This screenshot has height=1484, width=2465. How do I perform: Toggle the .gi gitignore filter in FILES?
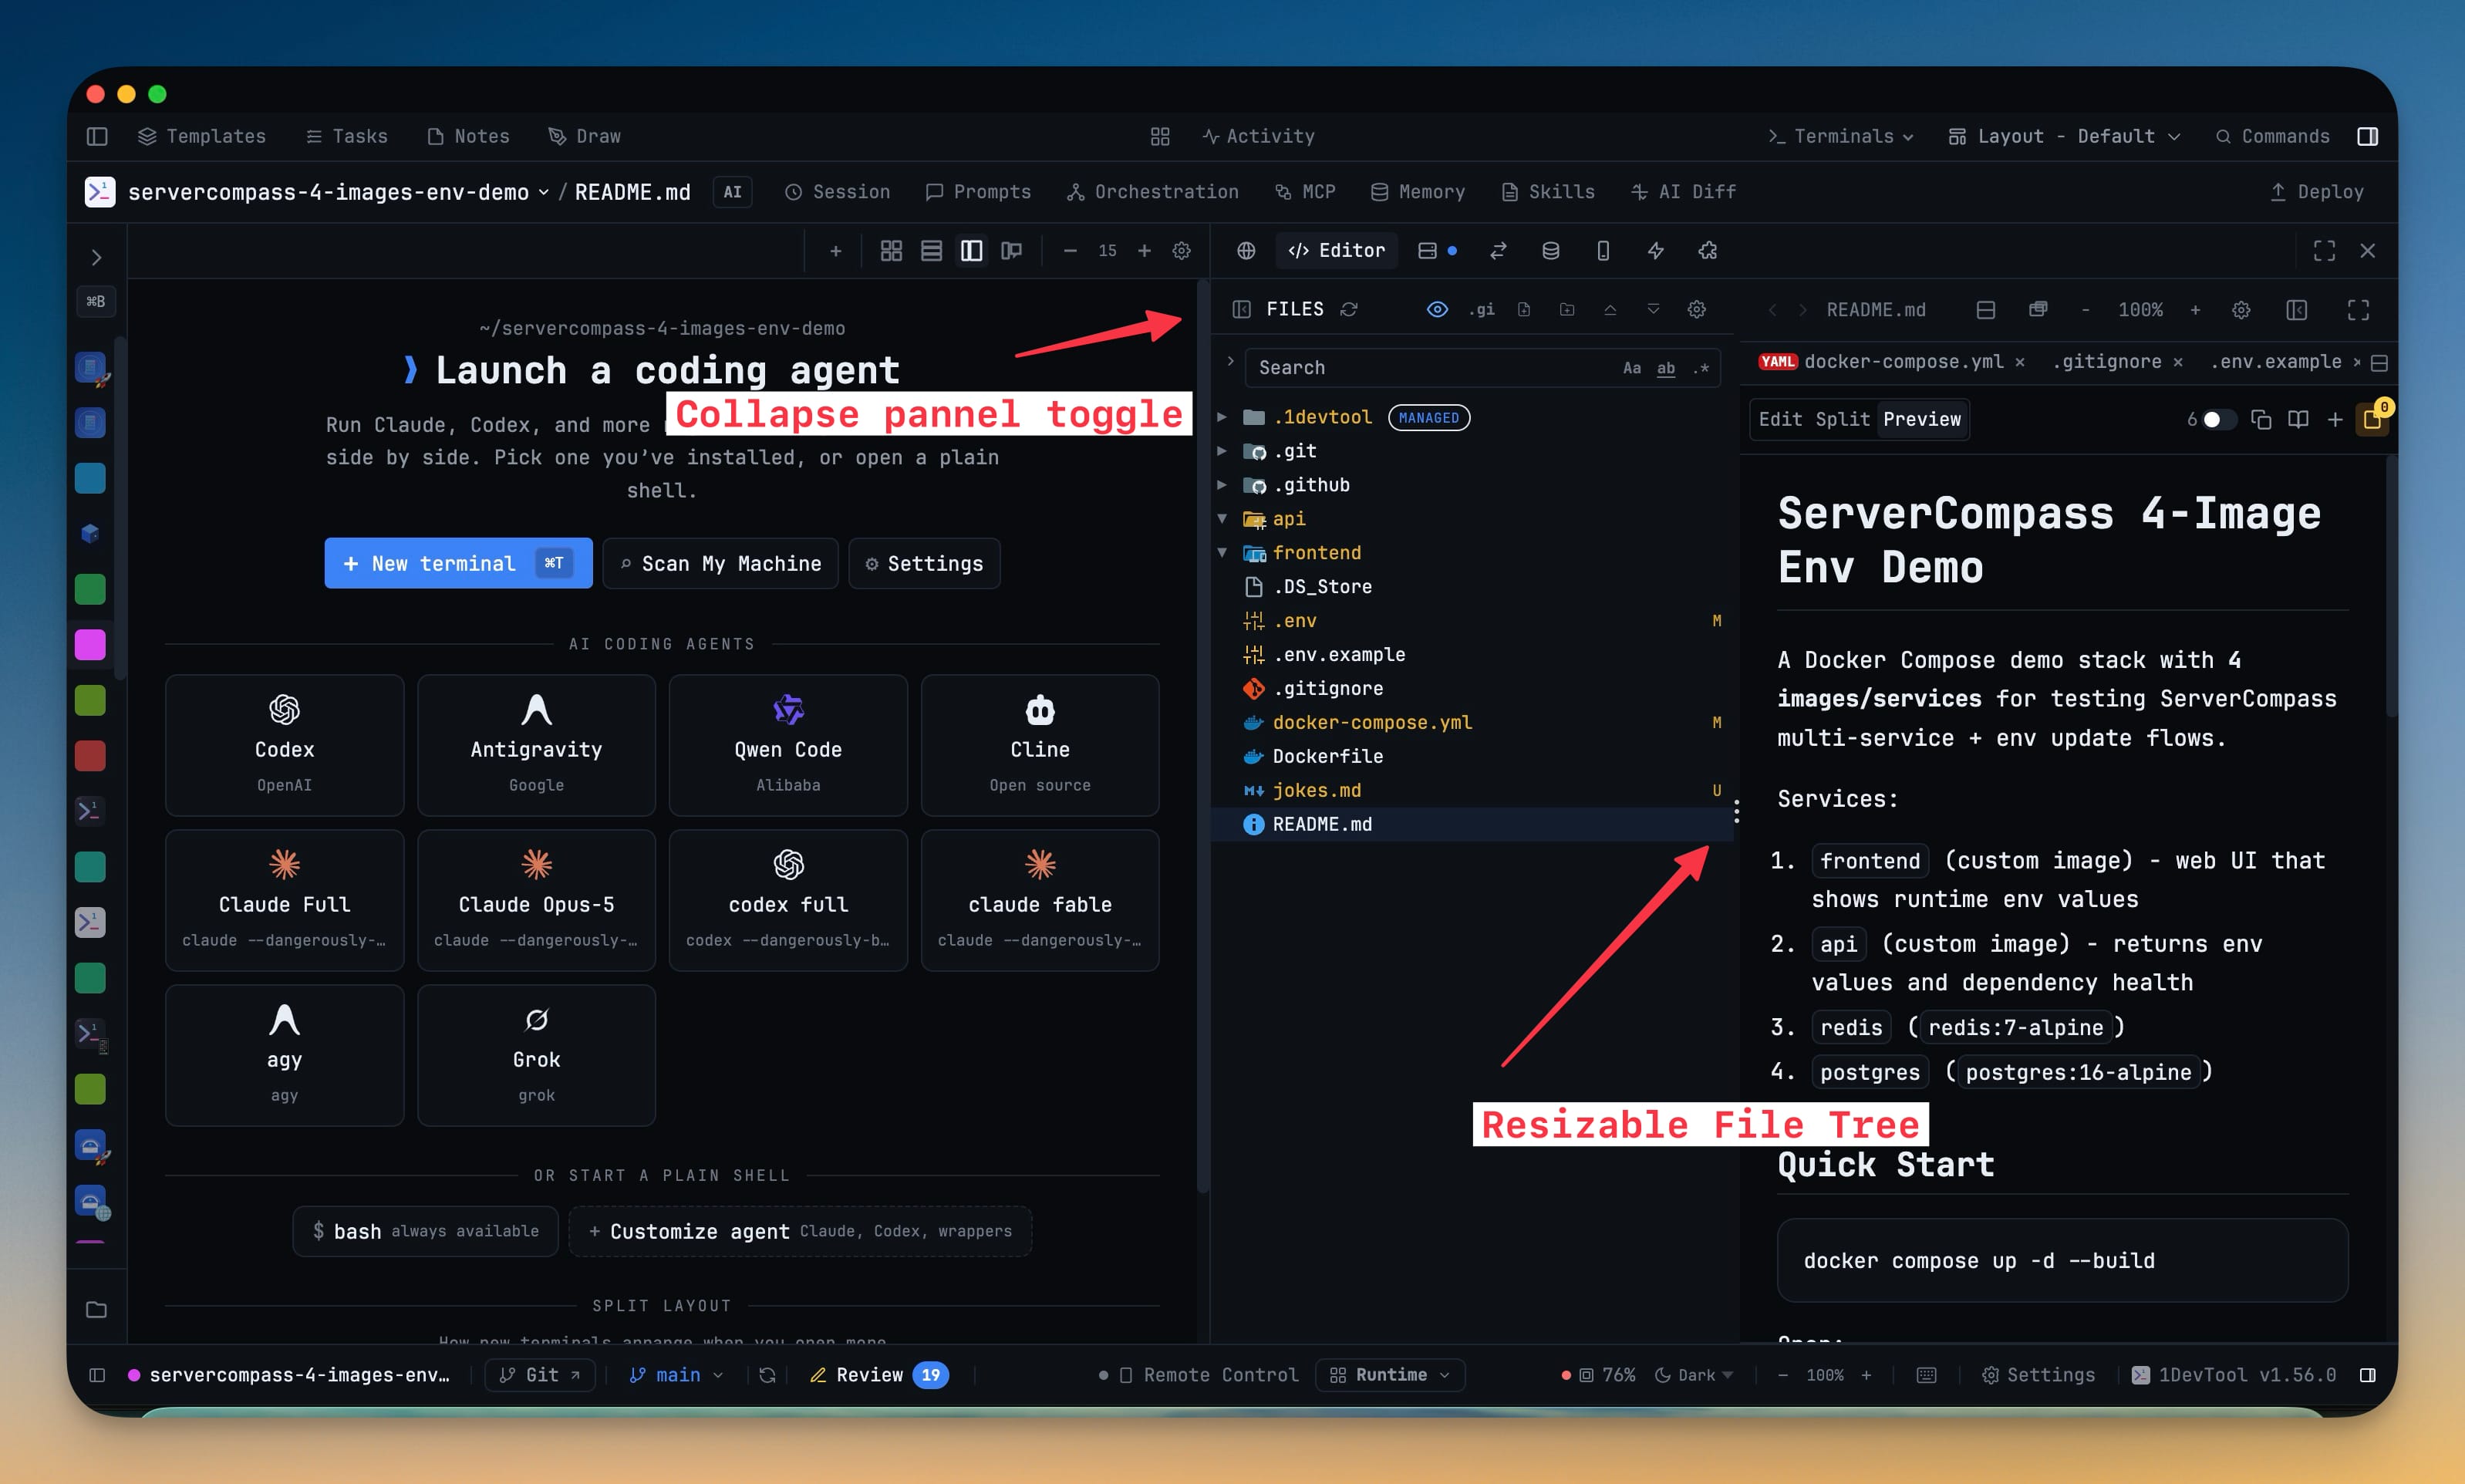[x=1481, y=309]
